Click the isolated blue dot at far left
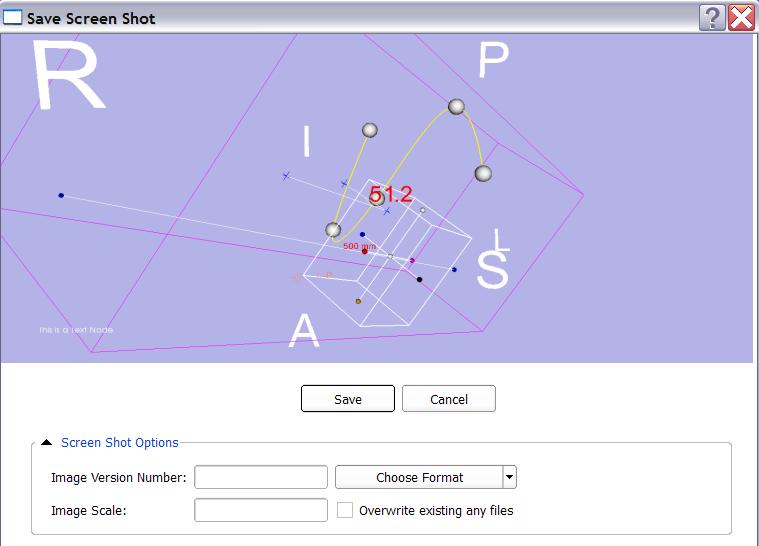759x546 pixels. coord(61,195)
